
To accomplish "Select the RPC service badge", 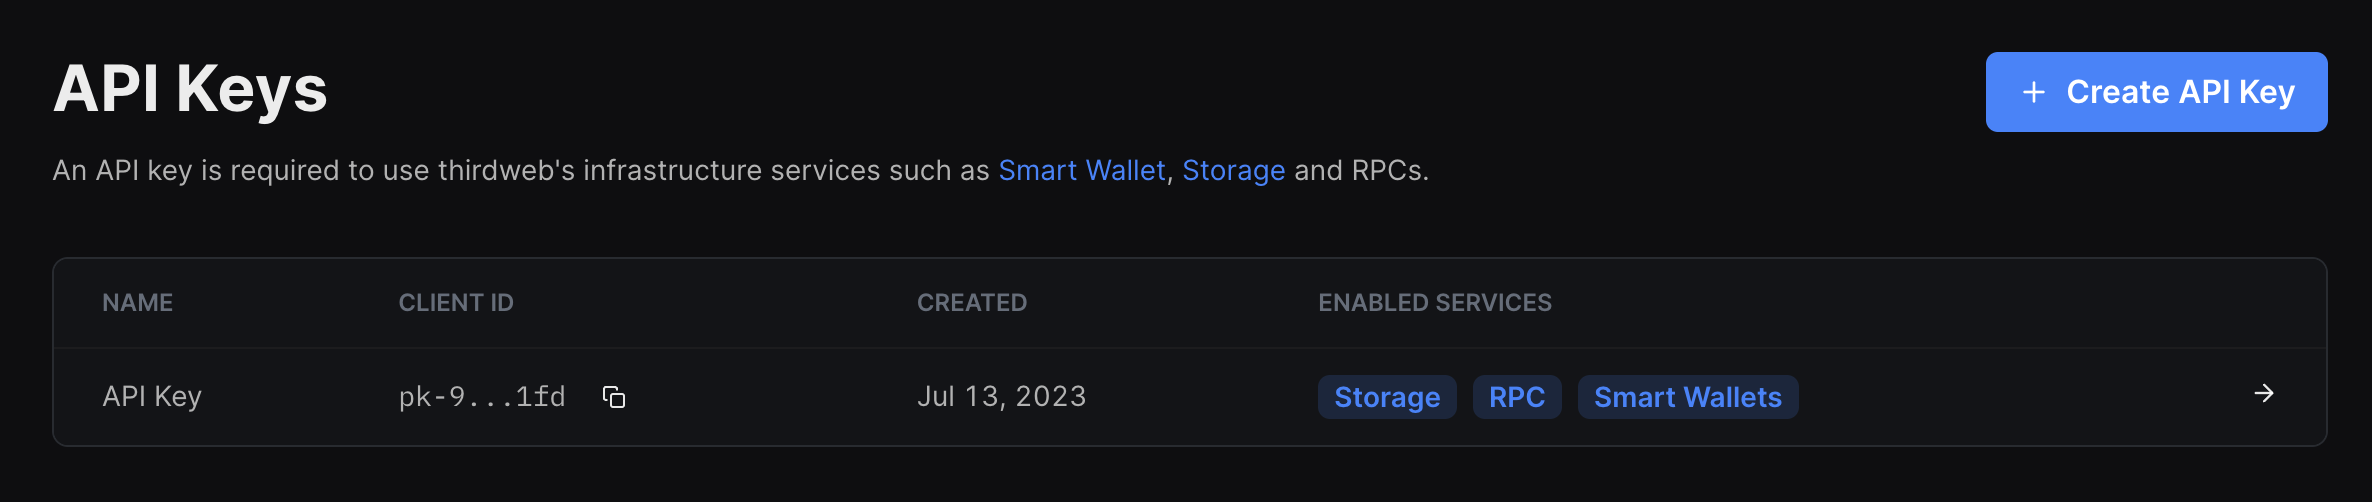I will coord(1517,397).
